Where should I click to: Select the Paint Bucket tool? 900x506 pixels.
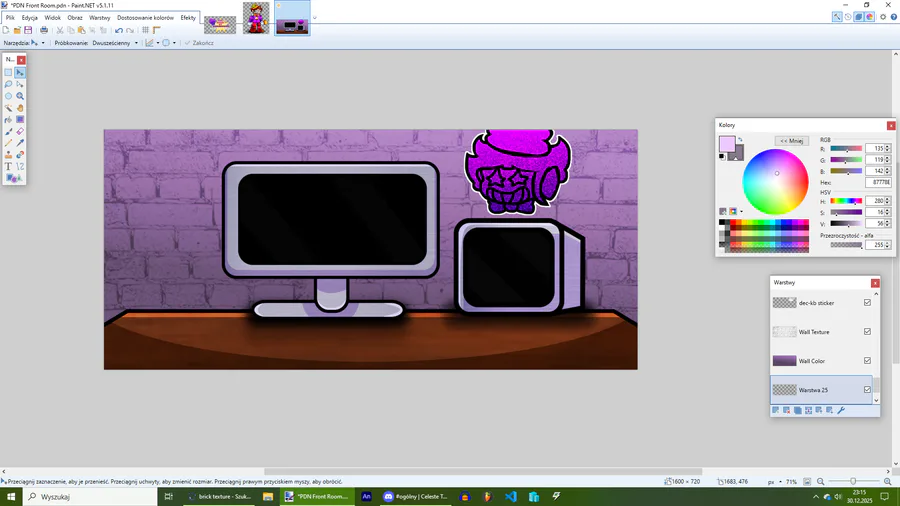coord(8,119)
